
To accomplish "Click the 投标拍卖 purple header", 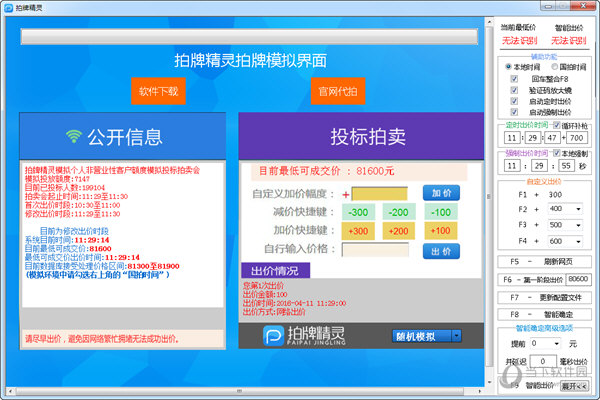I will point(361,136).
